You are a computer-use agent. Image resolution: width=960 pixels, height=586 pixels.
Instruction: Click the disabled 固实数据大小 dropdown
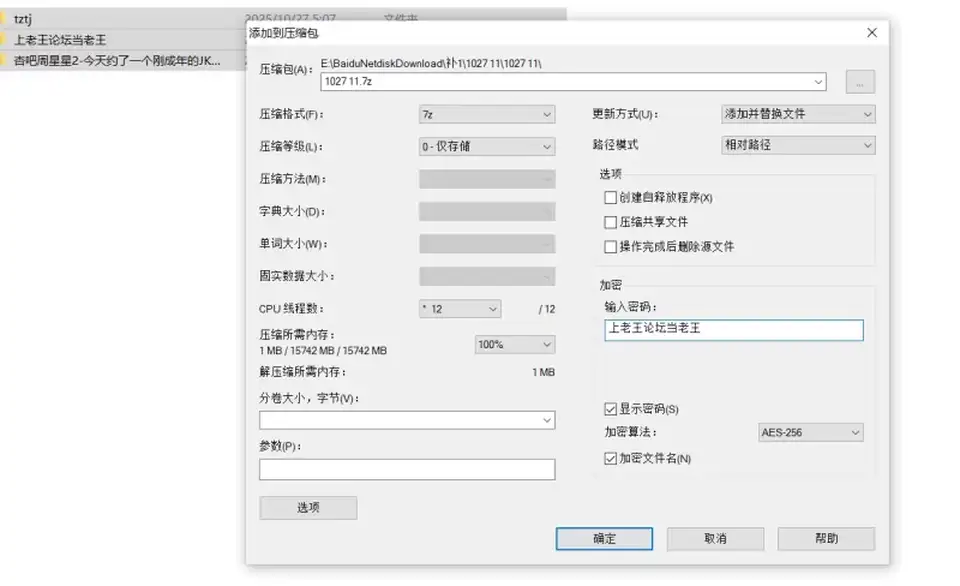(x=487, y=277)
